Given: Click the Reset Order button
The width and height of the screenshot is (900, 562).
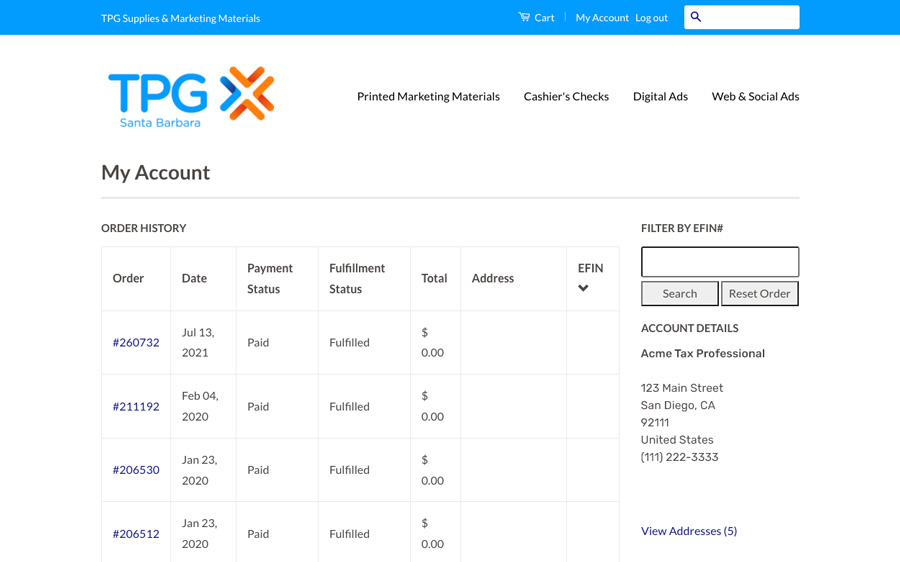Looking at the screenshot, I should point(759,294).
